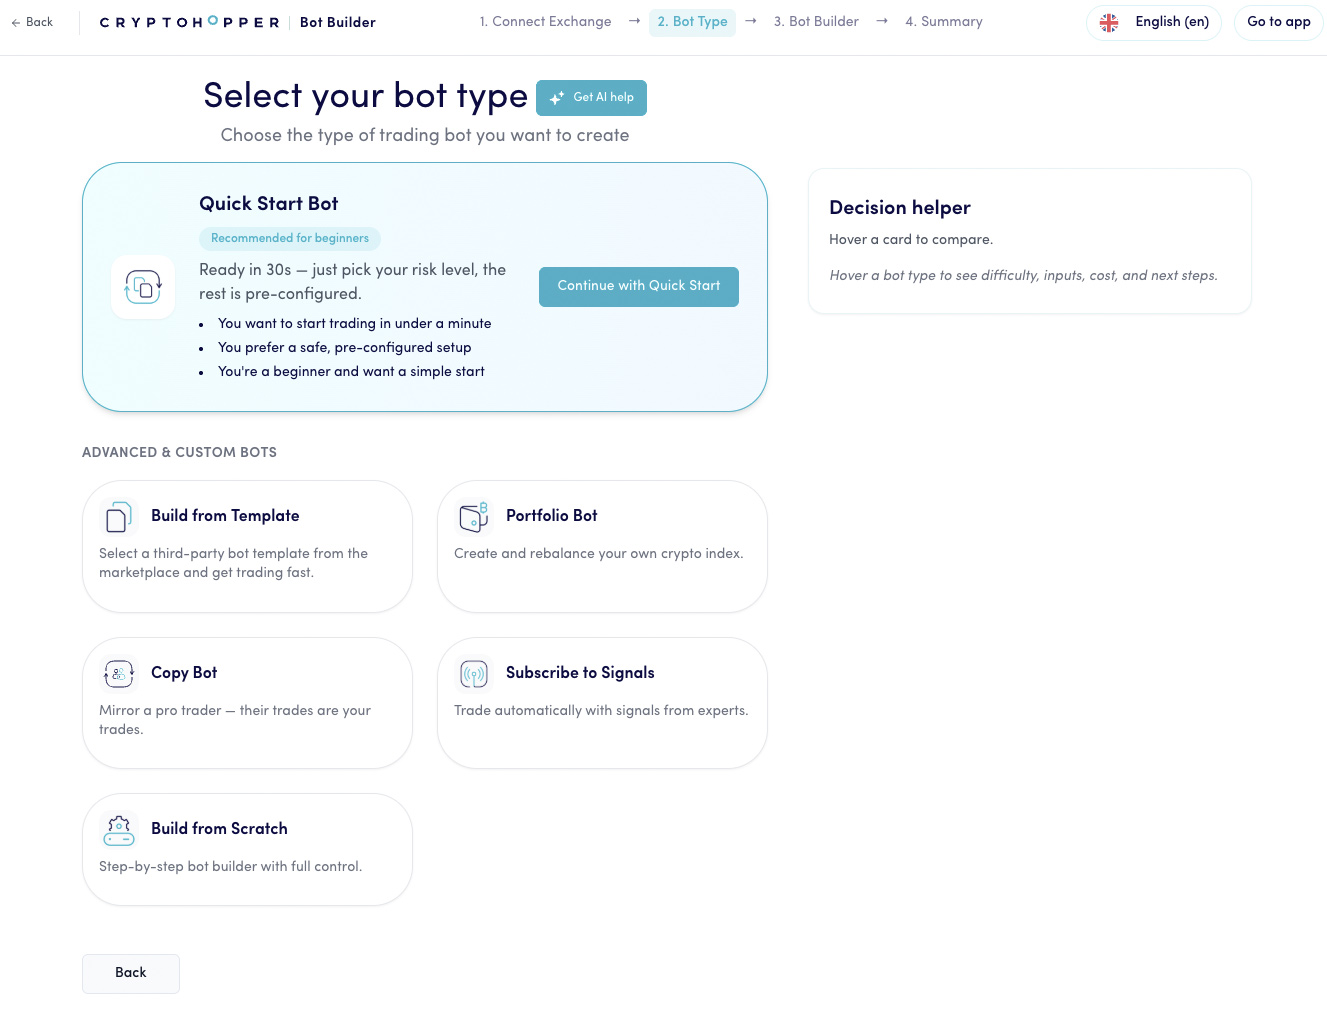Jump to the Bot Builder step

[816, 22]
